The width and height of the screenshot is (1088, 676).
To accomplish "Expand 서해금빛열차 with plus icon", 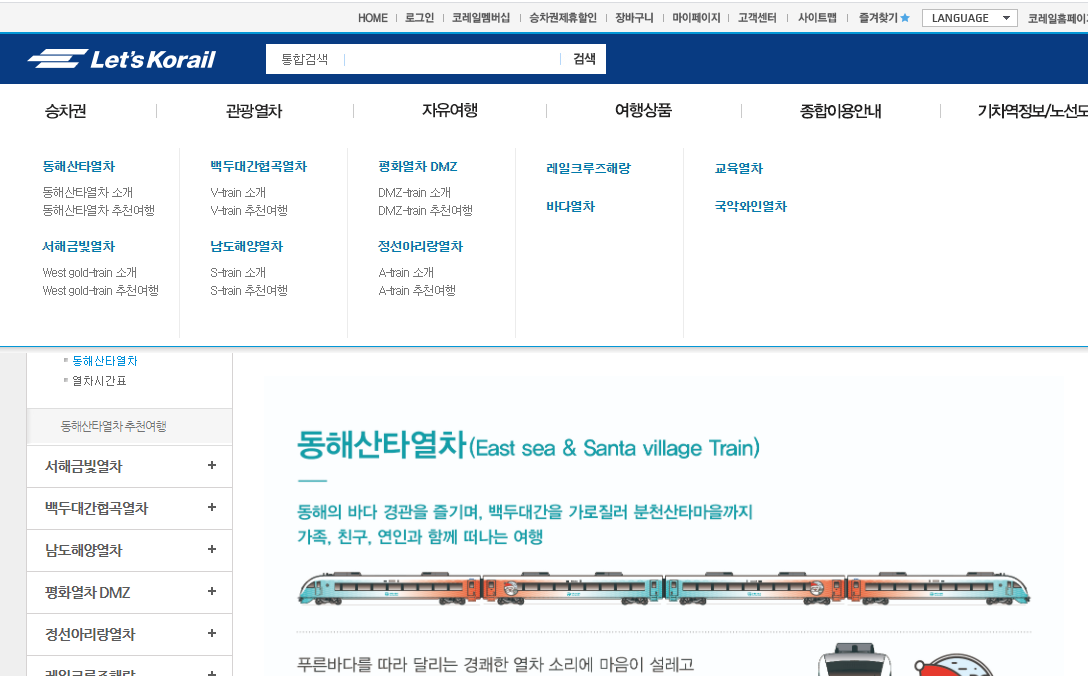I will pyautogui.click(x=212, y=466).
